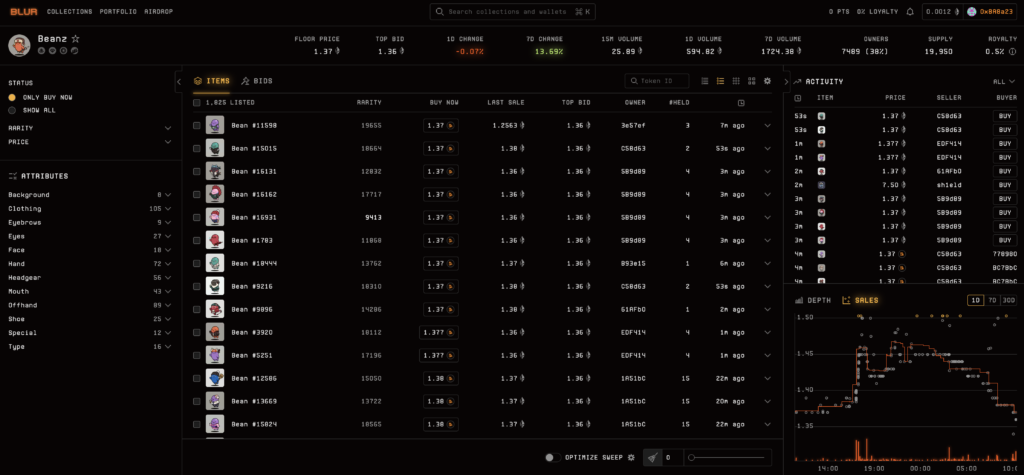Select the highlighted detailed list view icon

(x=720, y=81)
